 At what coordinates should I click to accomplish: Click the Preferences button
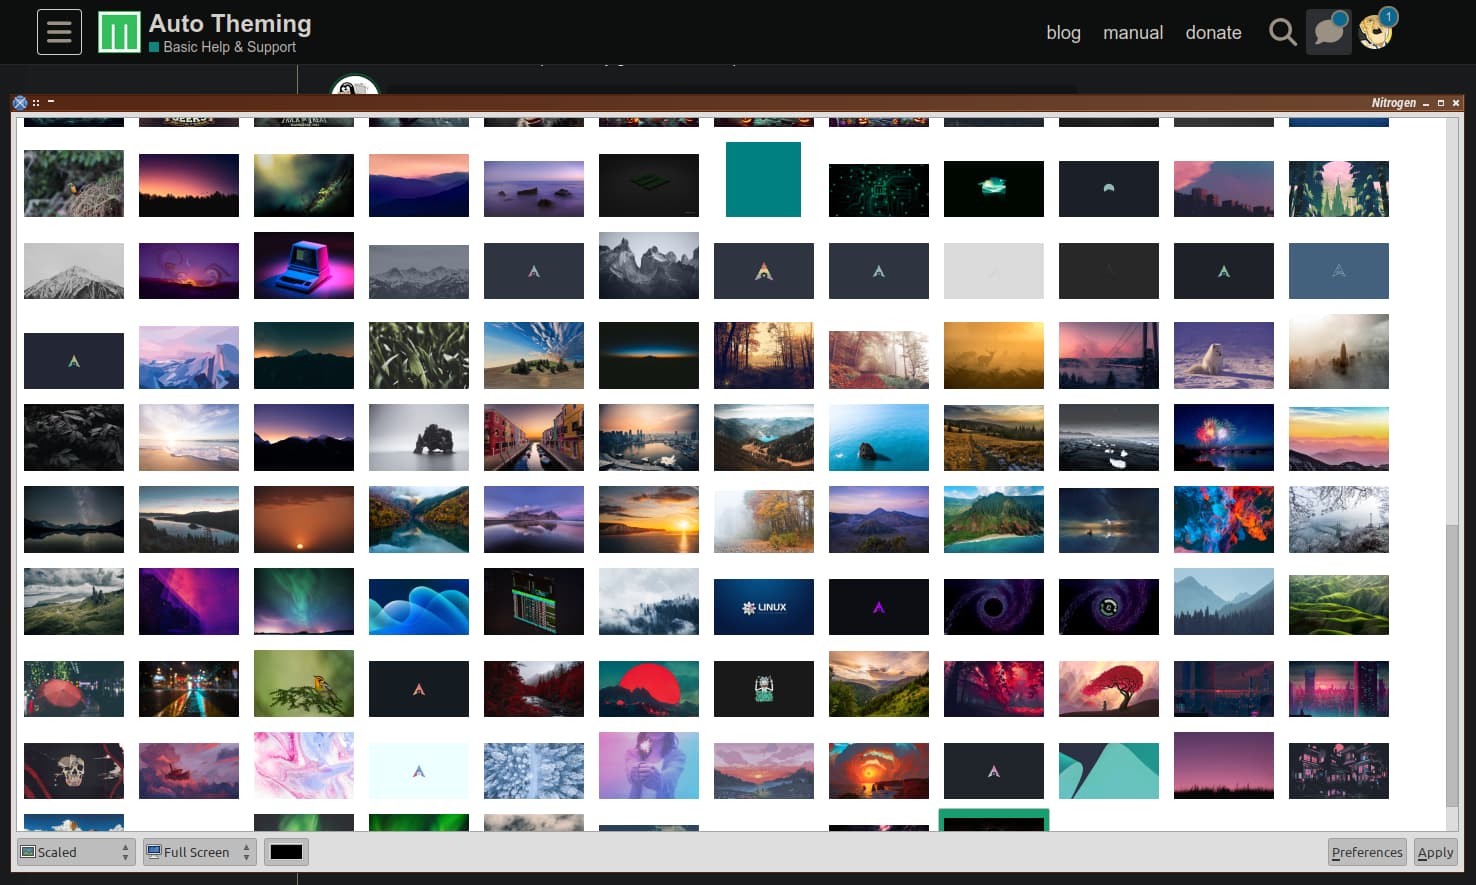(1366, 852)
